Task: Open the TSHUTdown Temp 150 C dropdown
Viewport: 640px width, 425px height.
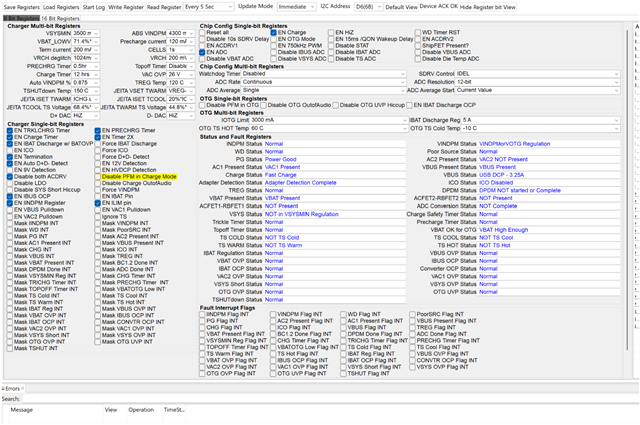Action: (x=86, y=91)
